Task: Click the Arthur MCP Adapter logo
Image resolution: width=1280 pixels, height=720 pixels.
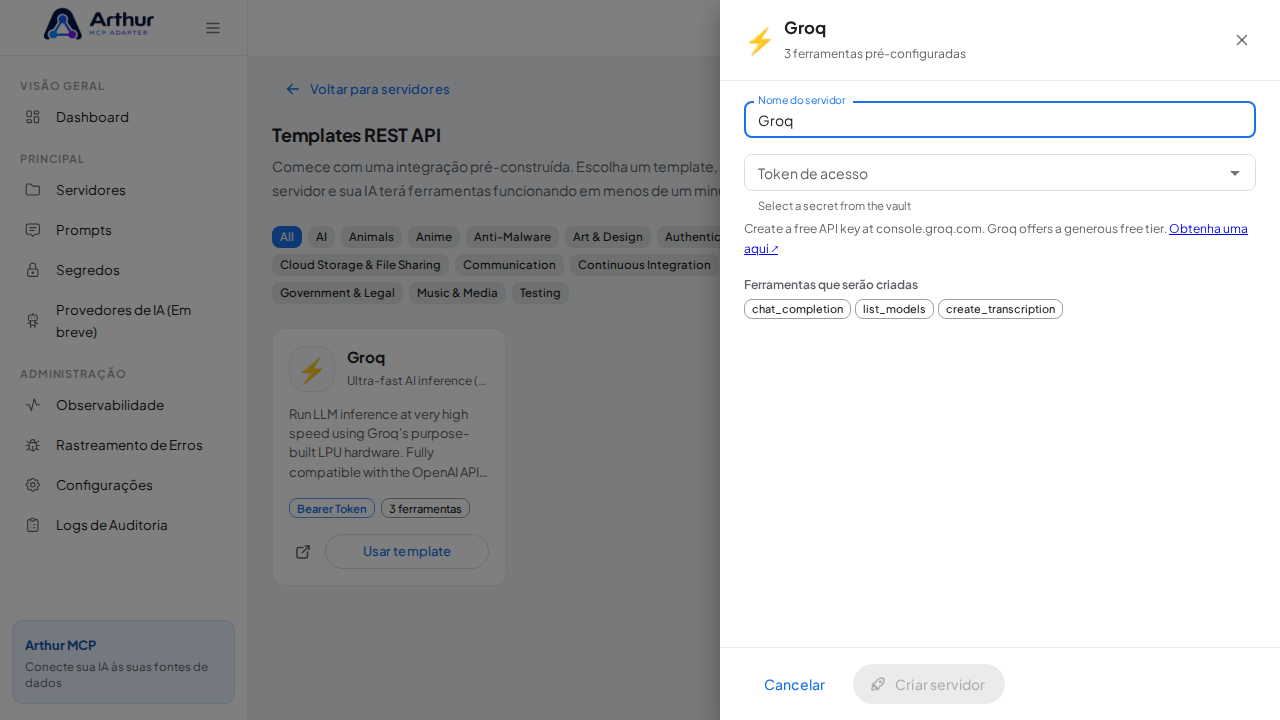Action: 98,24
